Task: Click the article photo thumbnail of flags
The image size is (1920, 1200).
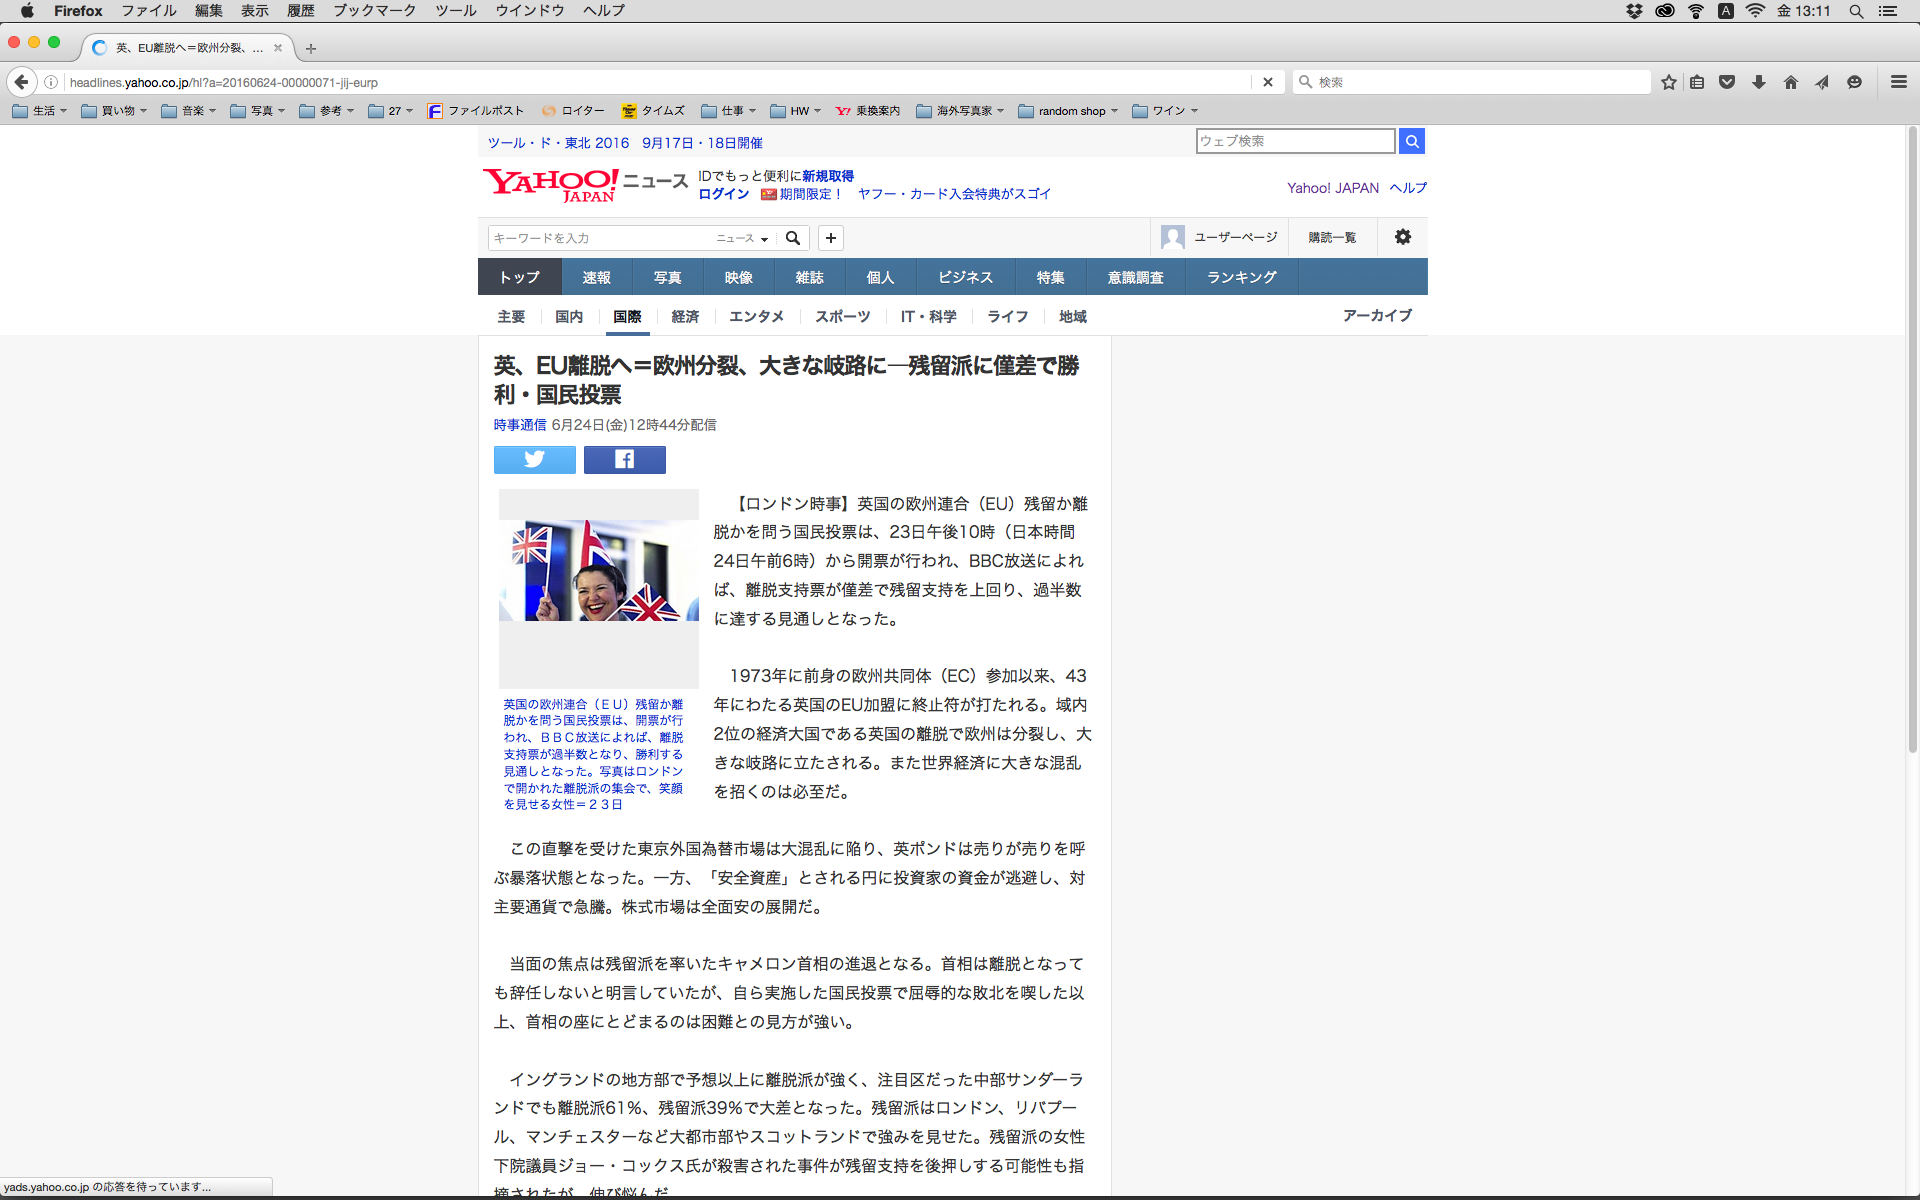Action: [x=598, y=570]
